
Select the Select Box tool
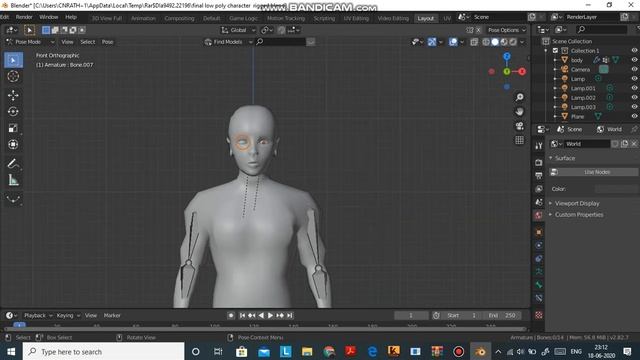click(13, 60)
